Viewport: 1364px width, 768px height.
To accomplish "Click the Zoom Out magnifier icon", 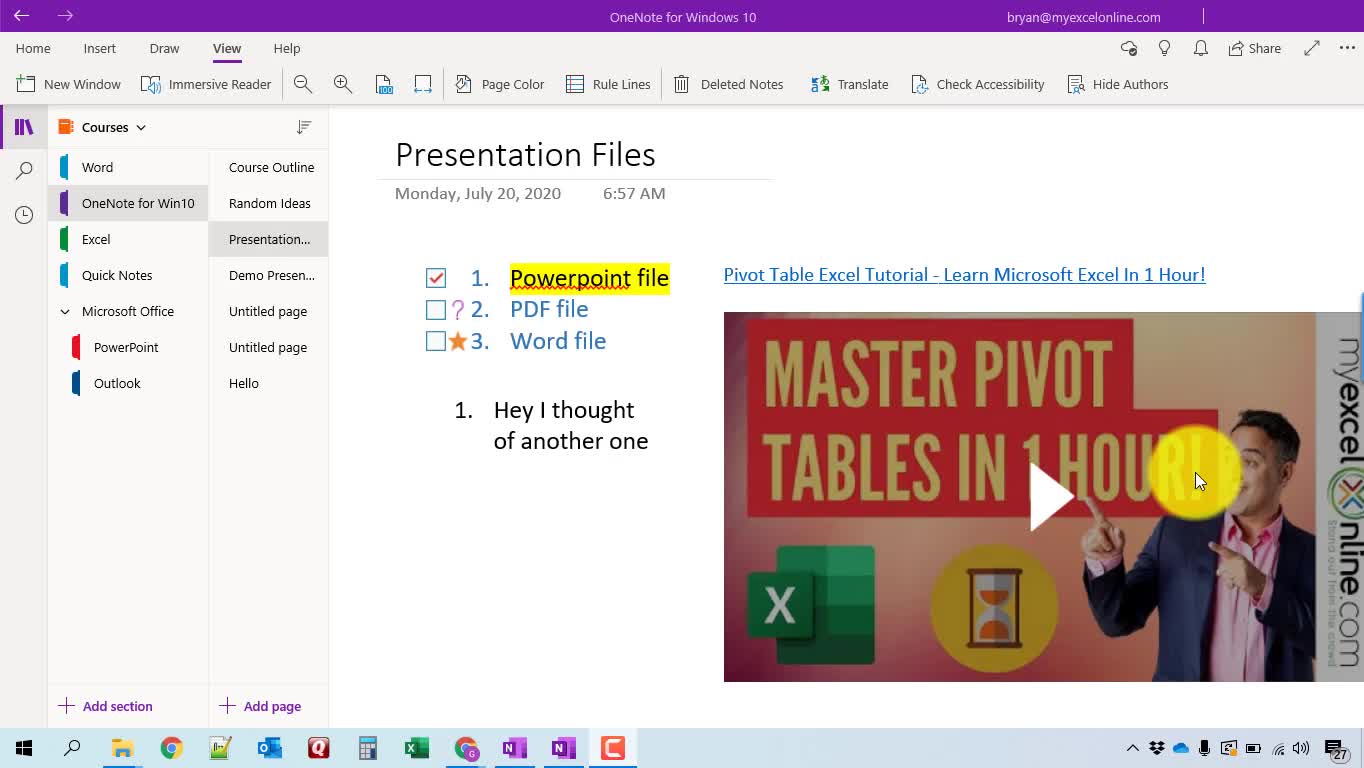I will (303, 85).
